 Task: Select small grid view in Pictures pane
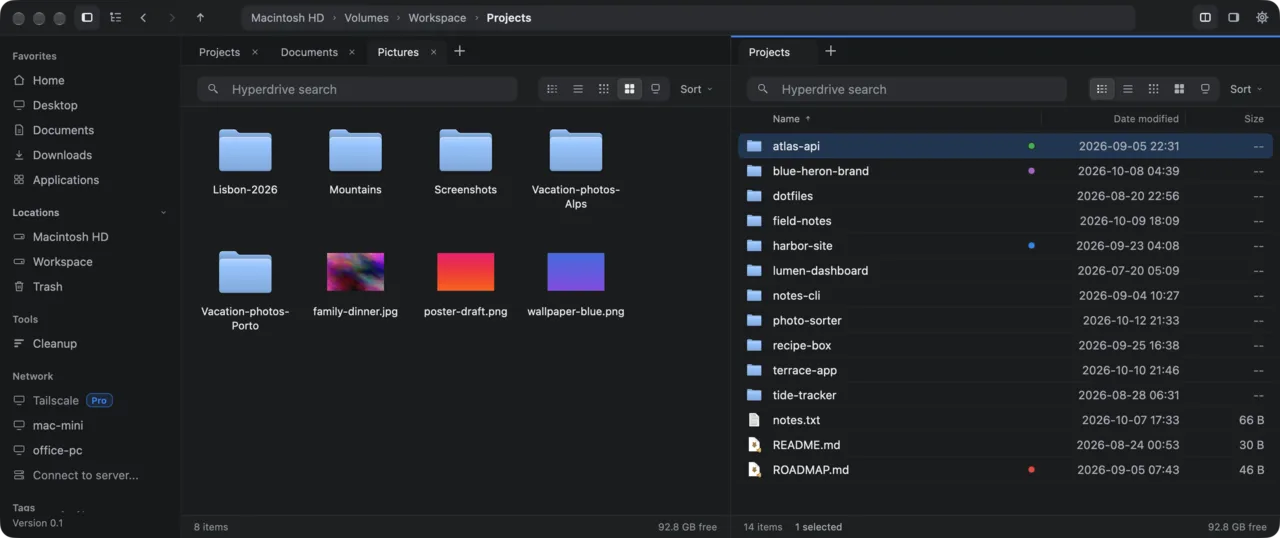[604, 89]
